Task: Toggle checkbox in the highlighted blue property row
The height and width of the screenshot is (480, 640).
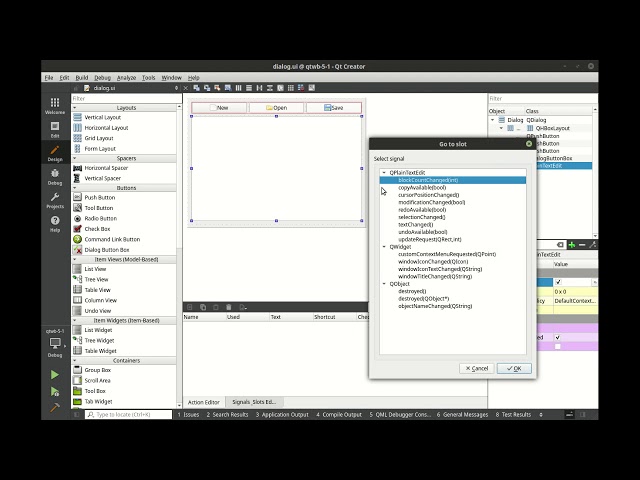Action: coord(558,282)
